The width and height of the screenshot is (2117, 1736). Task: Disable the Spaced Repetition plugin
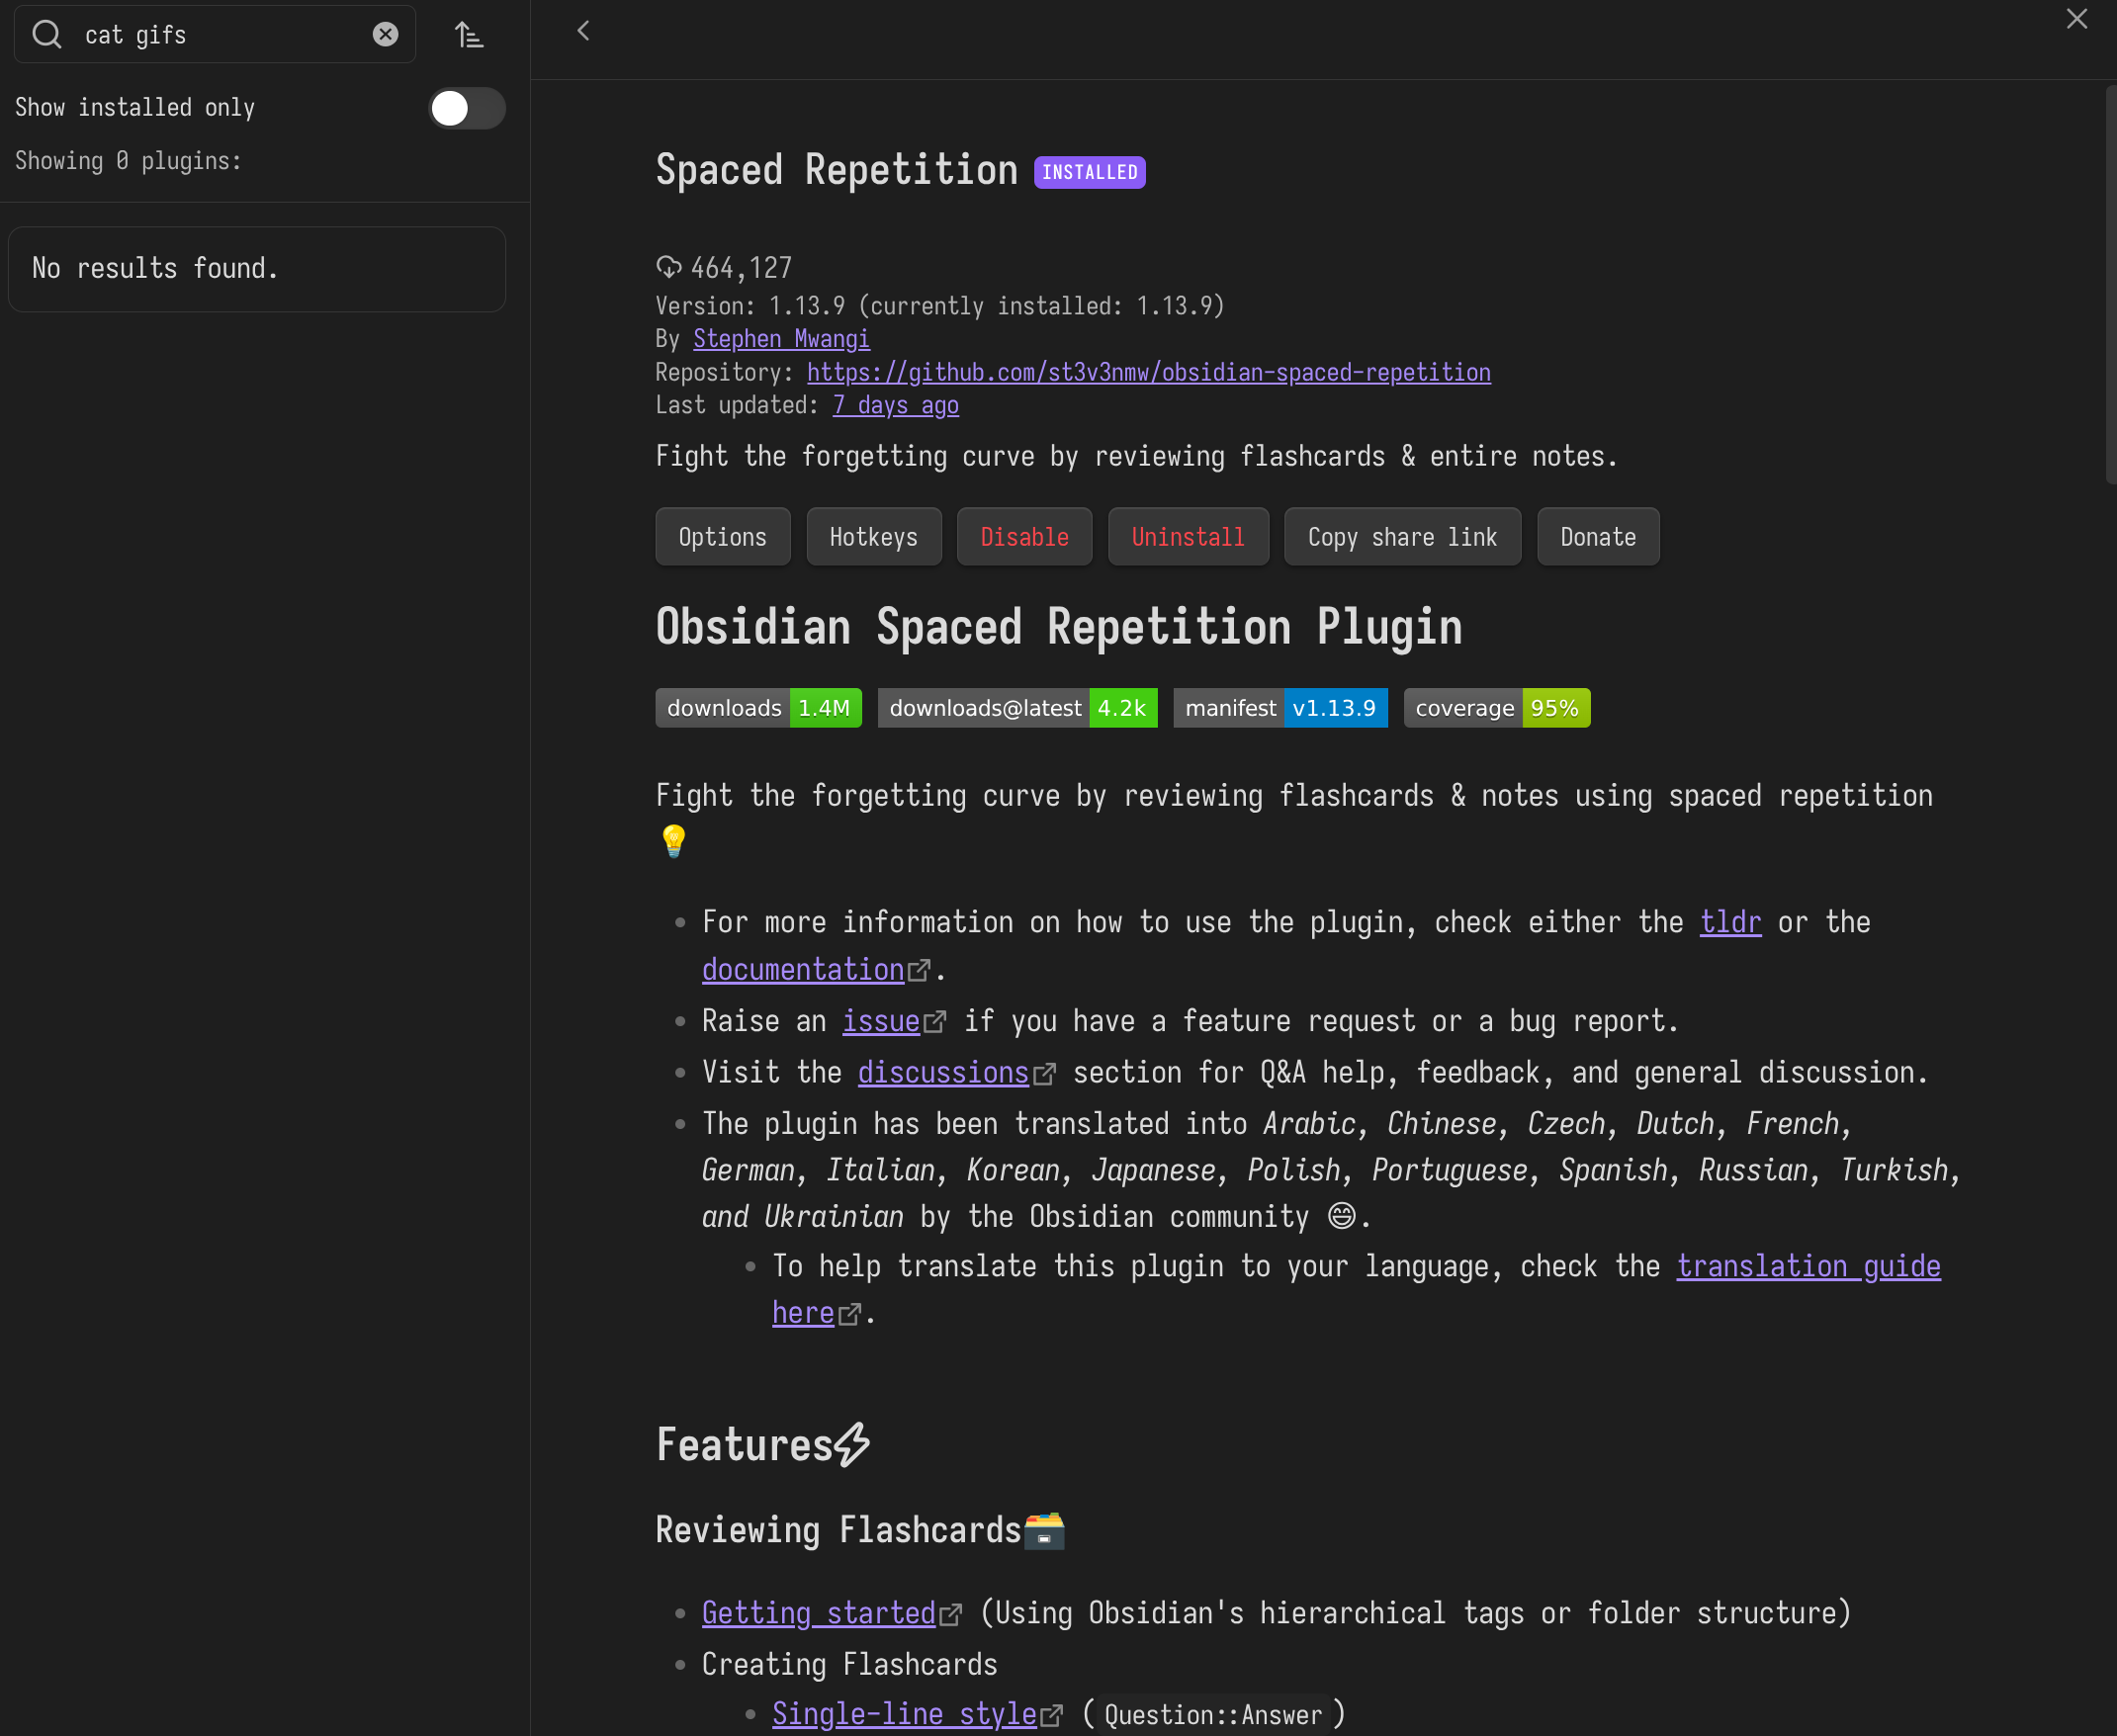(x=1025, y=537)
